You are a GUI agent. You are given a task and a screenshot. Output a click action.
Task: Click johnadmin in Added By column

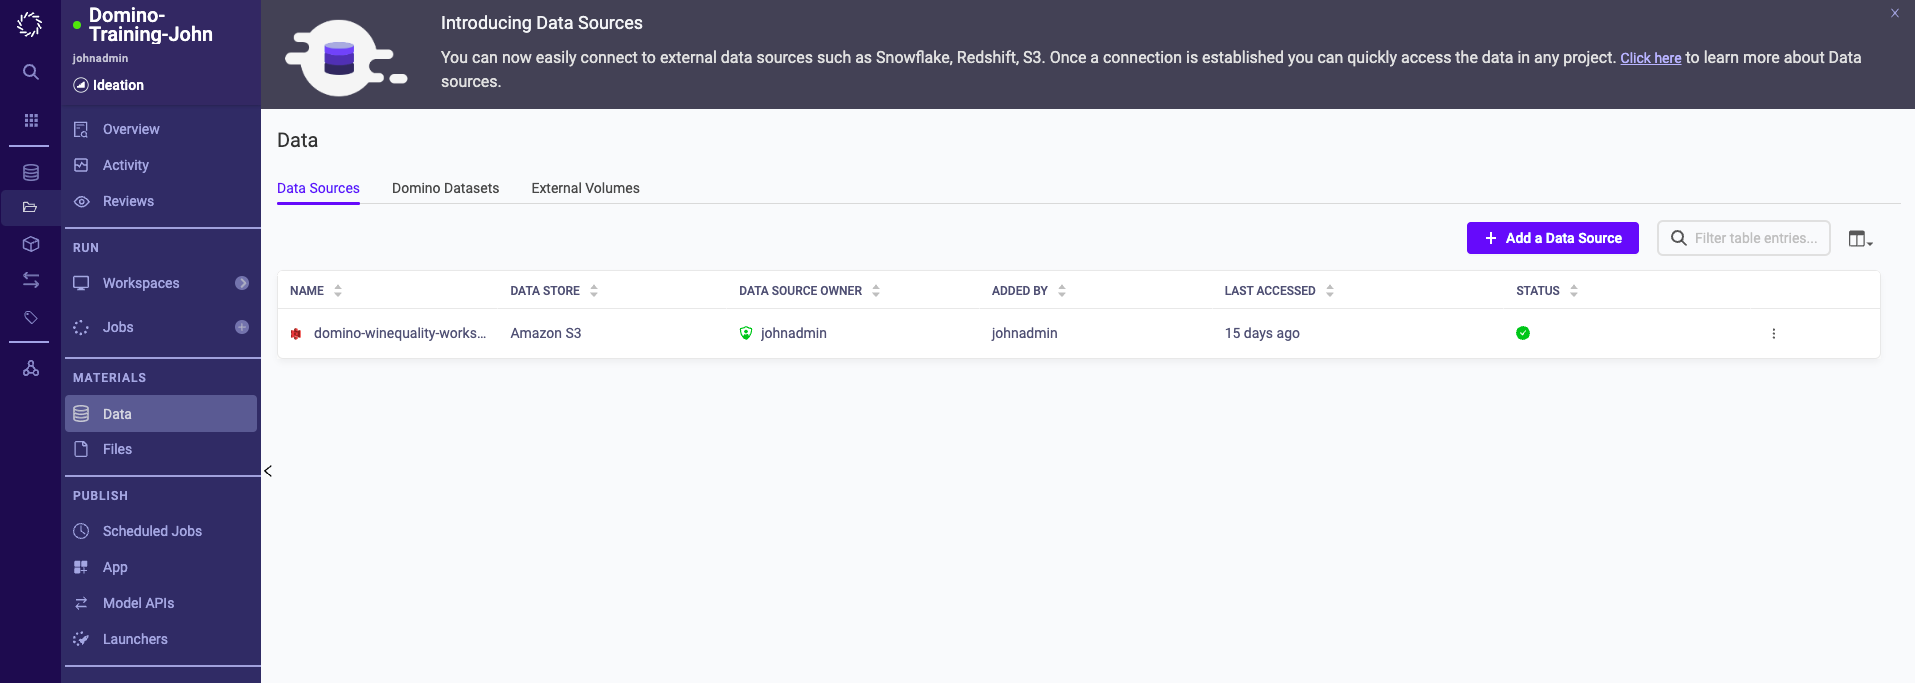click(x=1024, y=333)
